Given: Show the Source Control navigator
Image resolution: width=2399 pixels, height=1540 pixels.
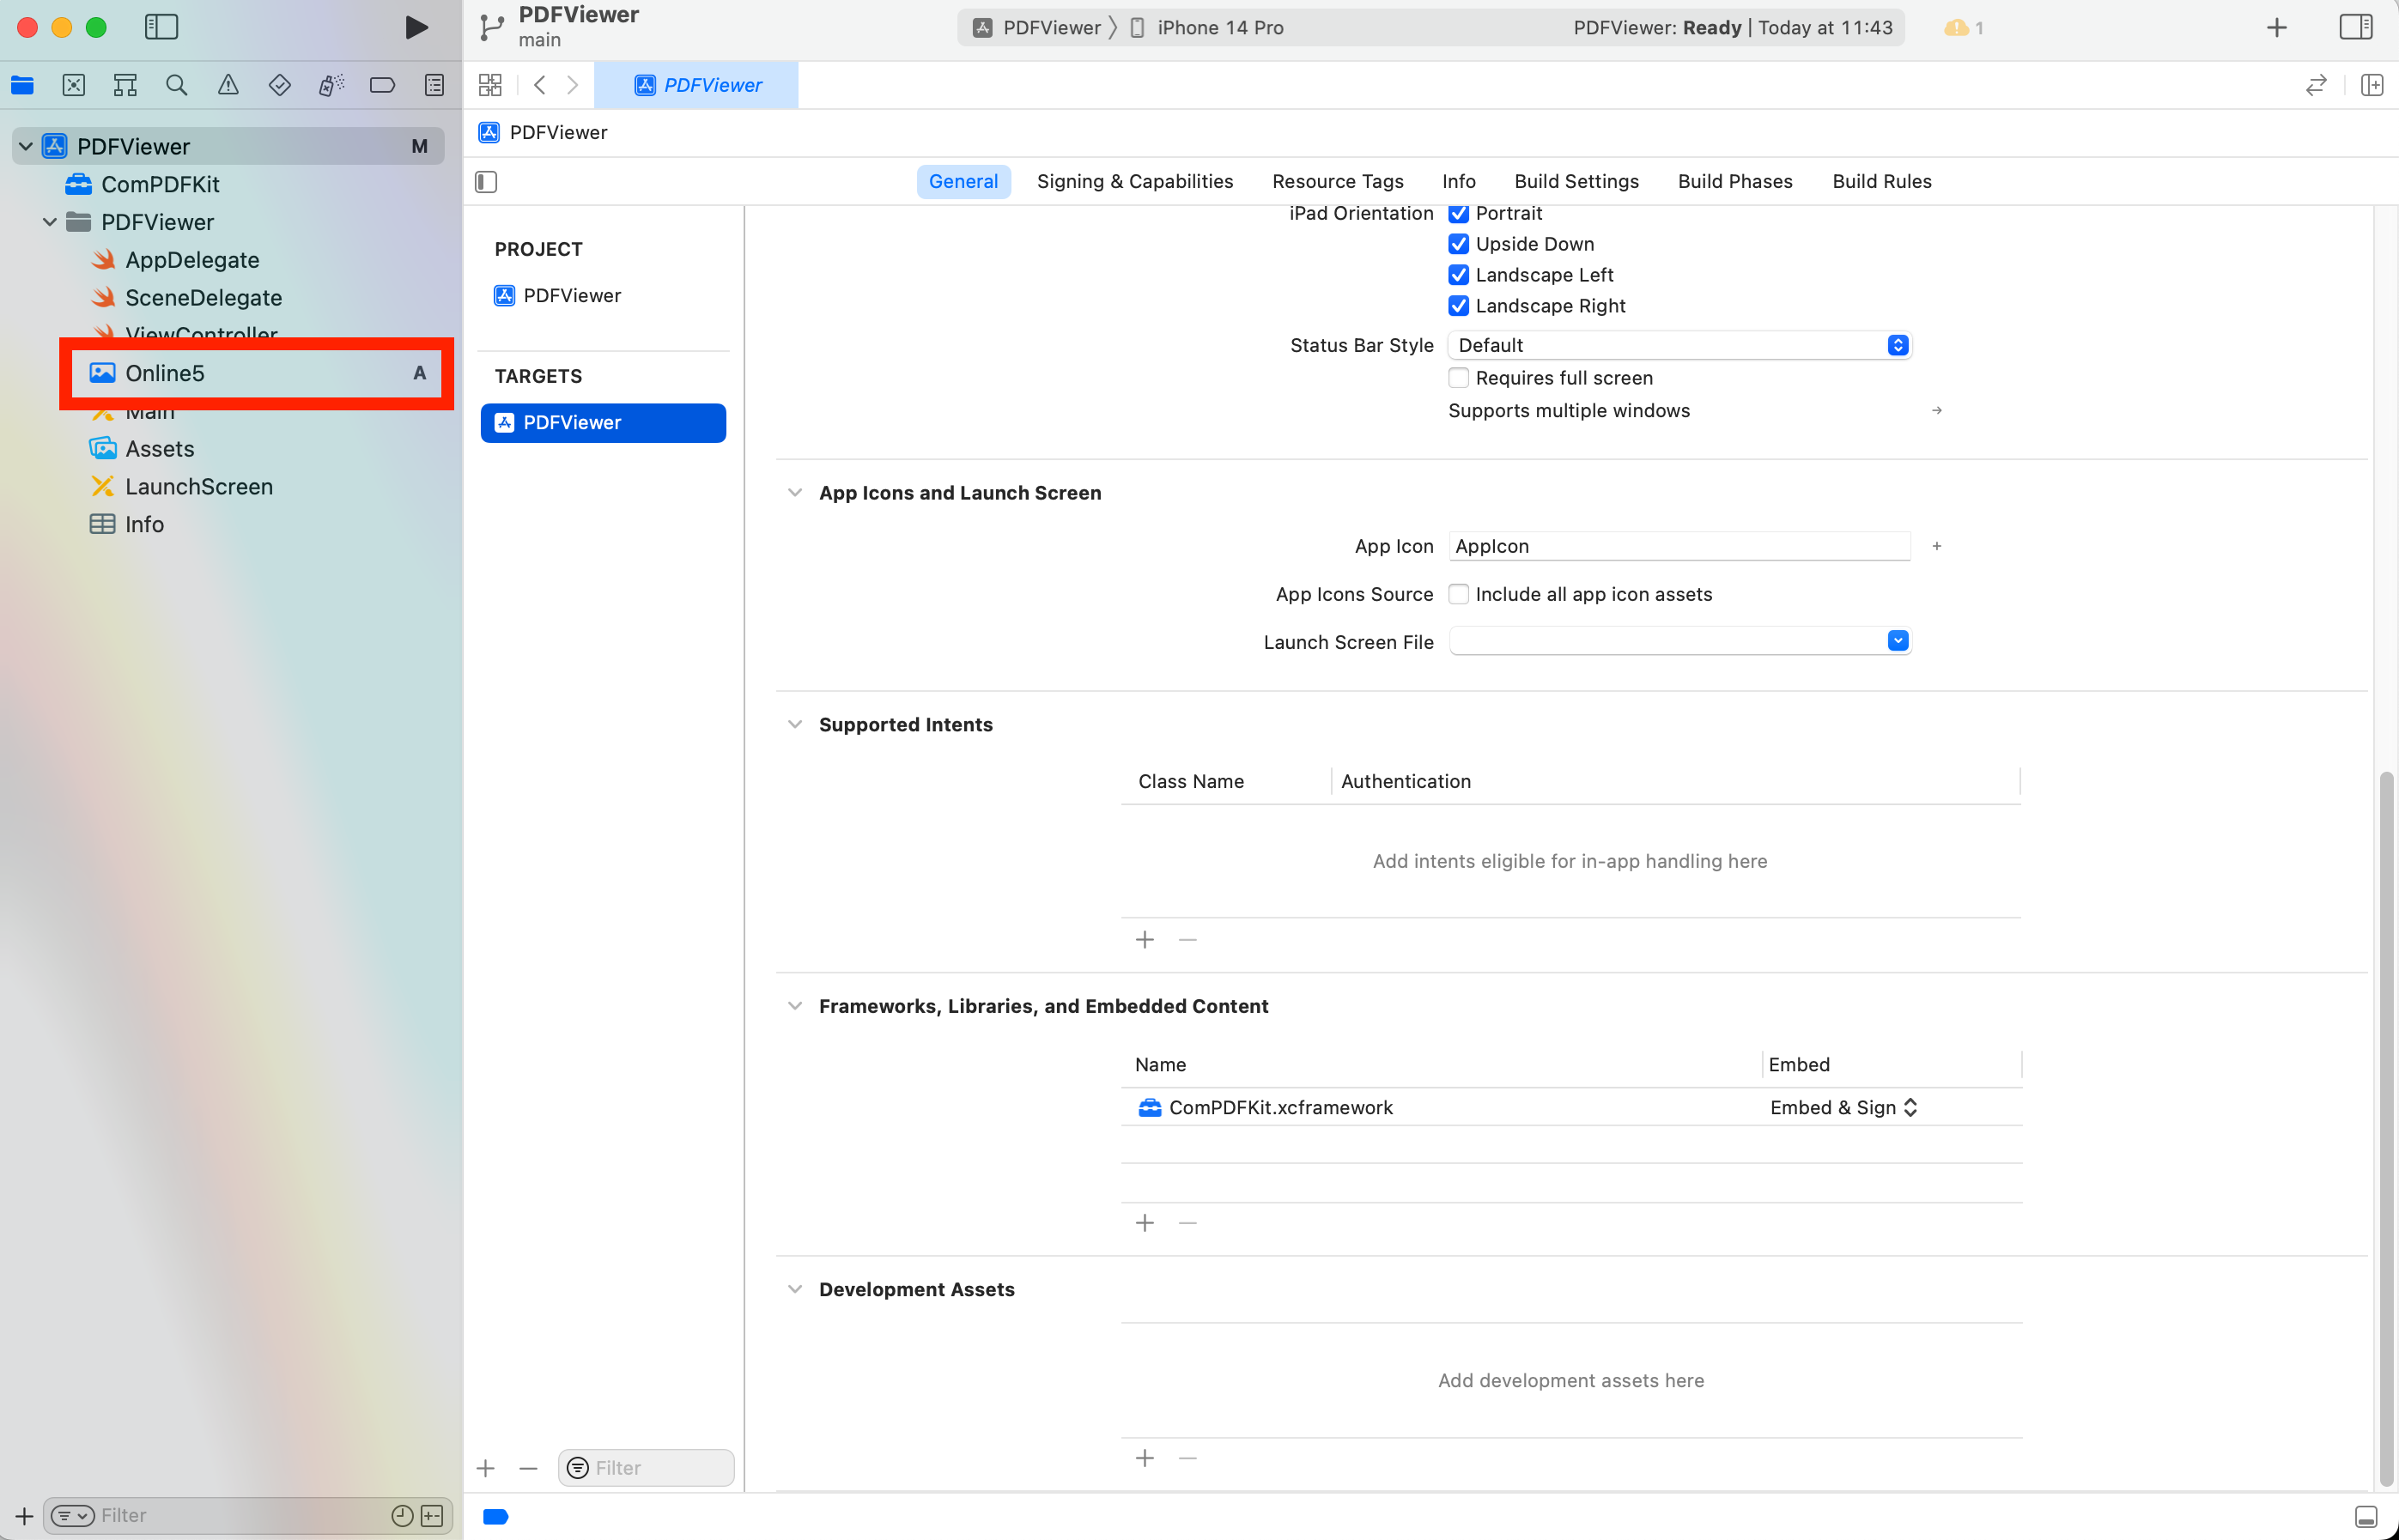Looking at the screenshot, I should click(74, 85).
